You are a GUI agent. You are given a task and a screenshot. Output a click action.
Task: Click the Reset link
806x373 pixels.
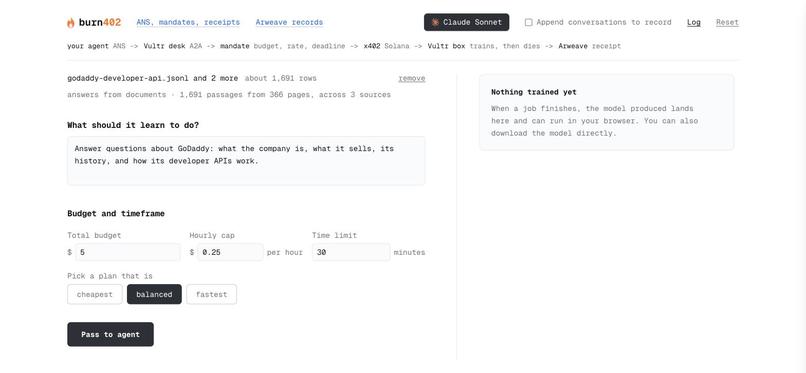coord(727,23)
